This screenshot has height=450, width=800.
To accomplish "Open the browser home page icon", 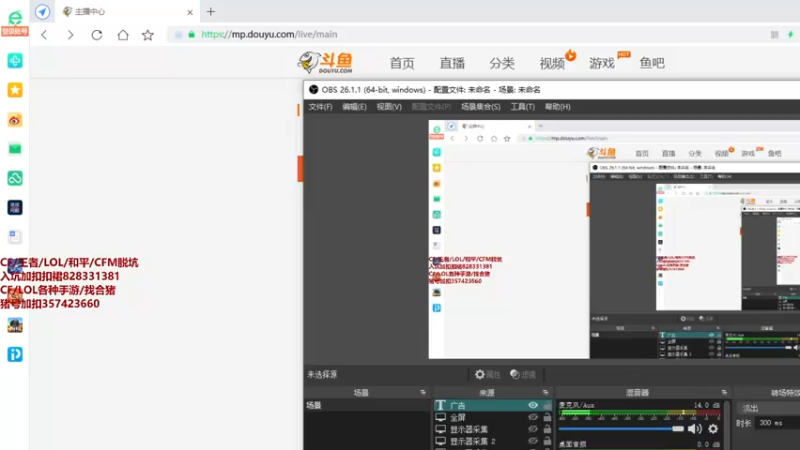I will coord(123,35).
